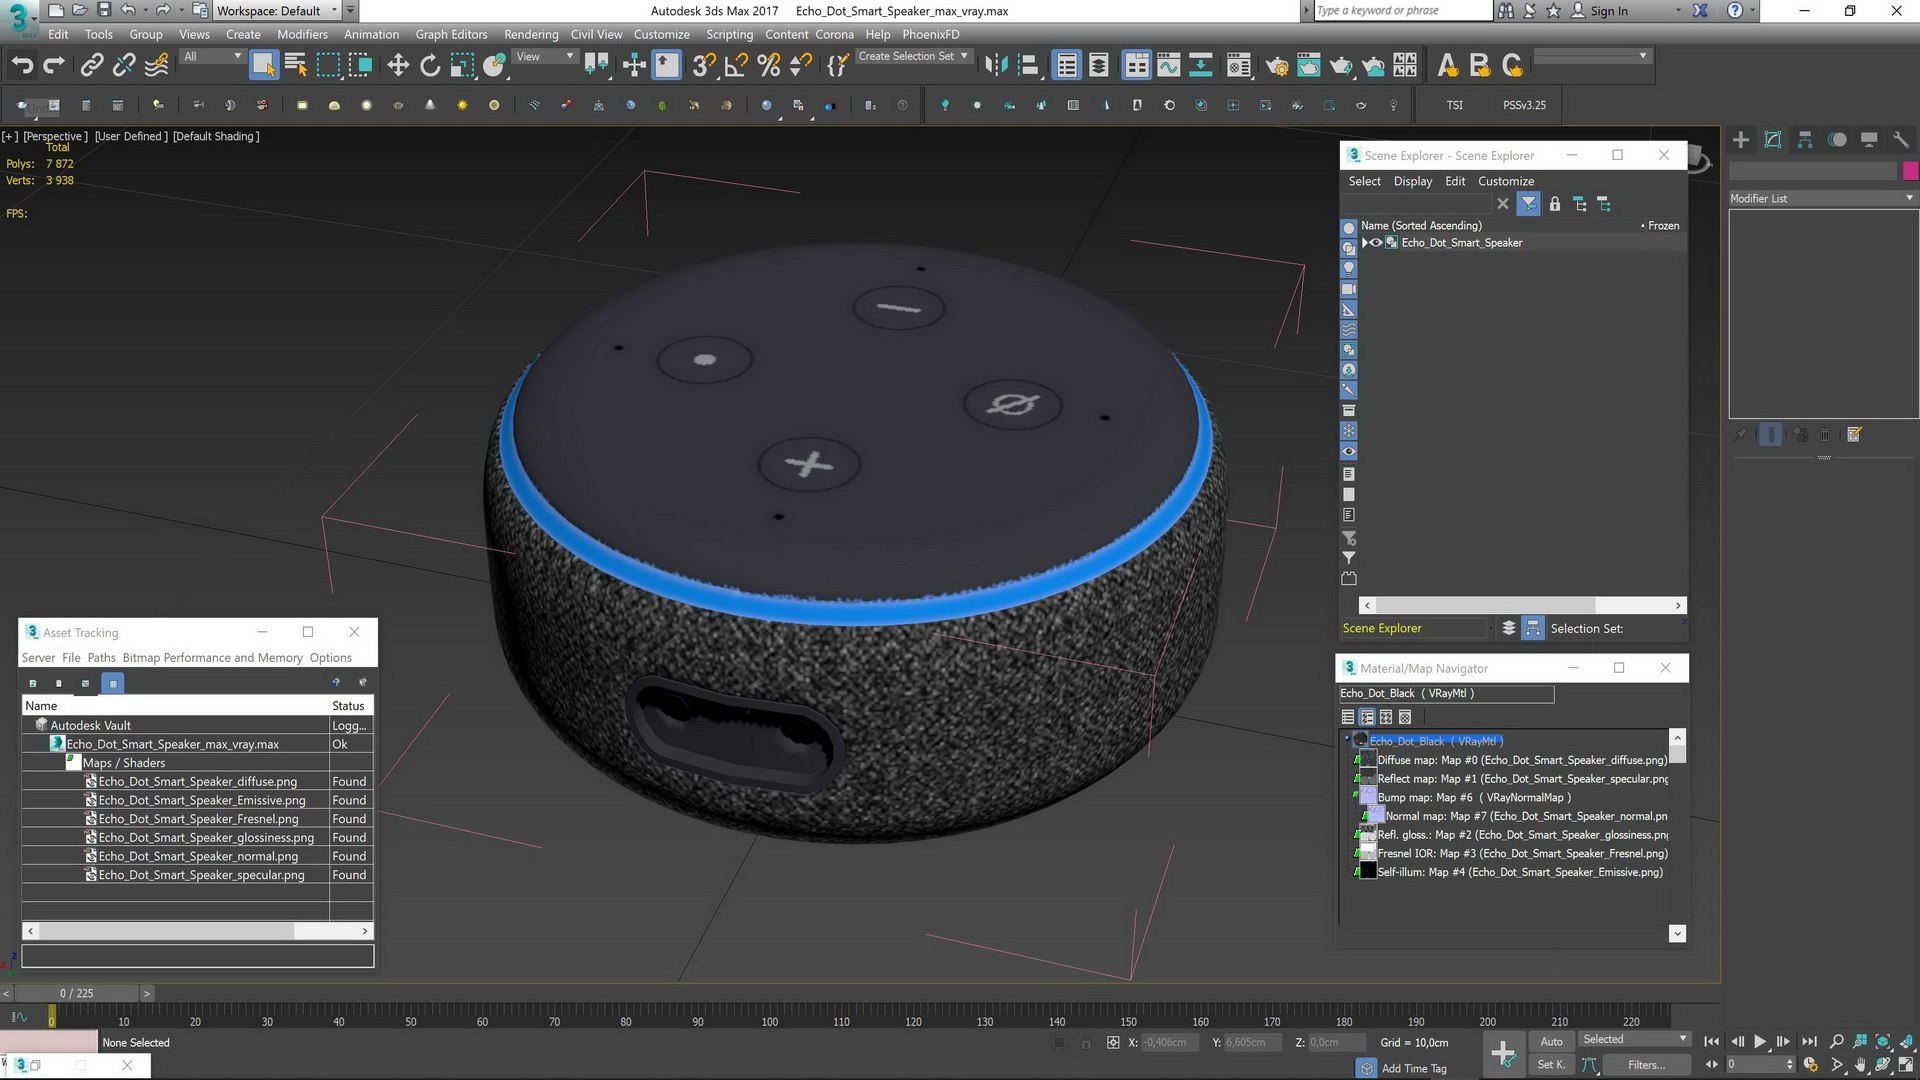The height and width of the screenshot is (1080, 1920).
Task: Select the Undo arrow icon
Action: point(22,66)
